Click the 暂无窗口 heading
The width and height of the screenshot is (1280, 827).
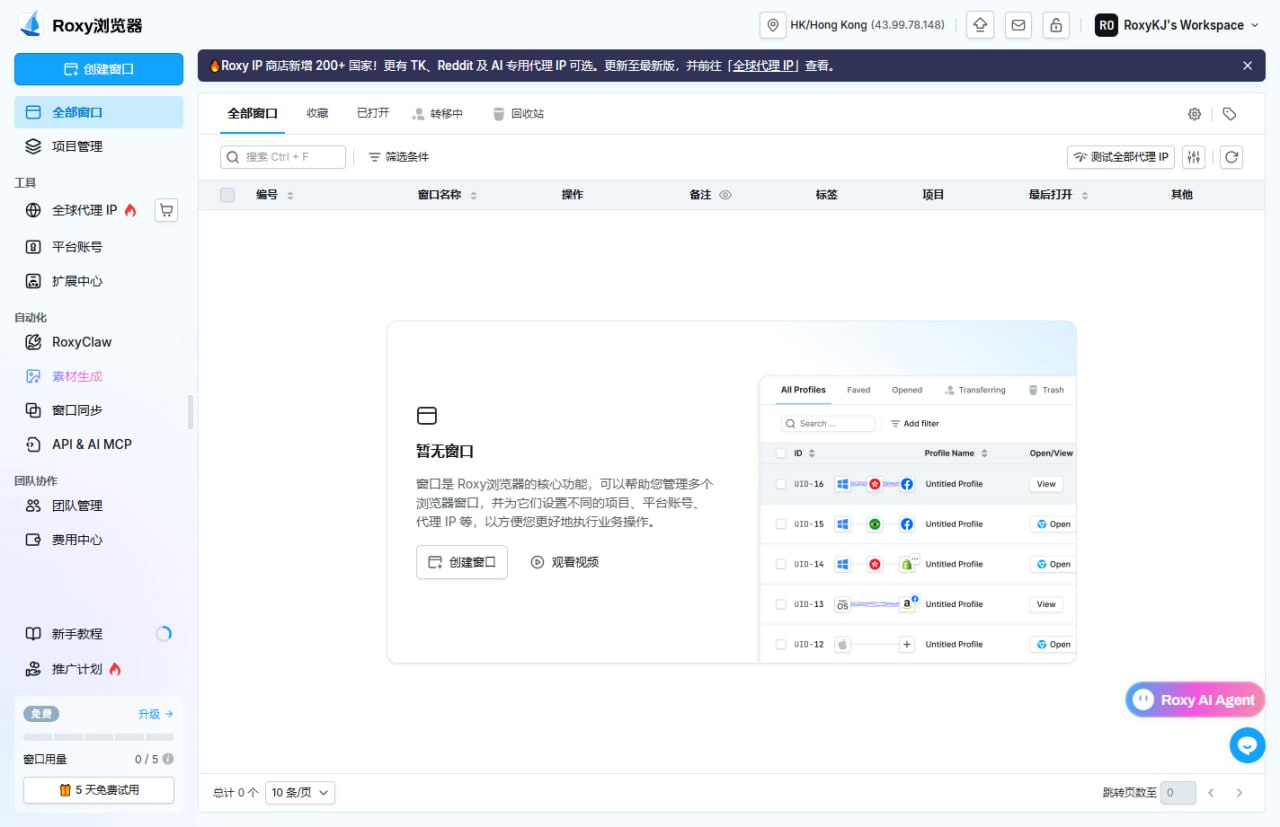coord(445,451)
